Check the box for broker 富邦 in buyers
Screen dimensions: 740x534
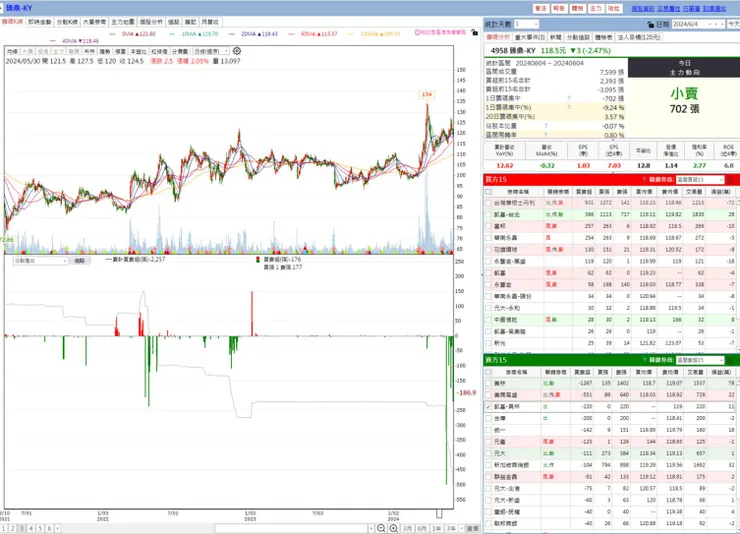point(488,226)
